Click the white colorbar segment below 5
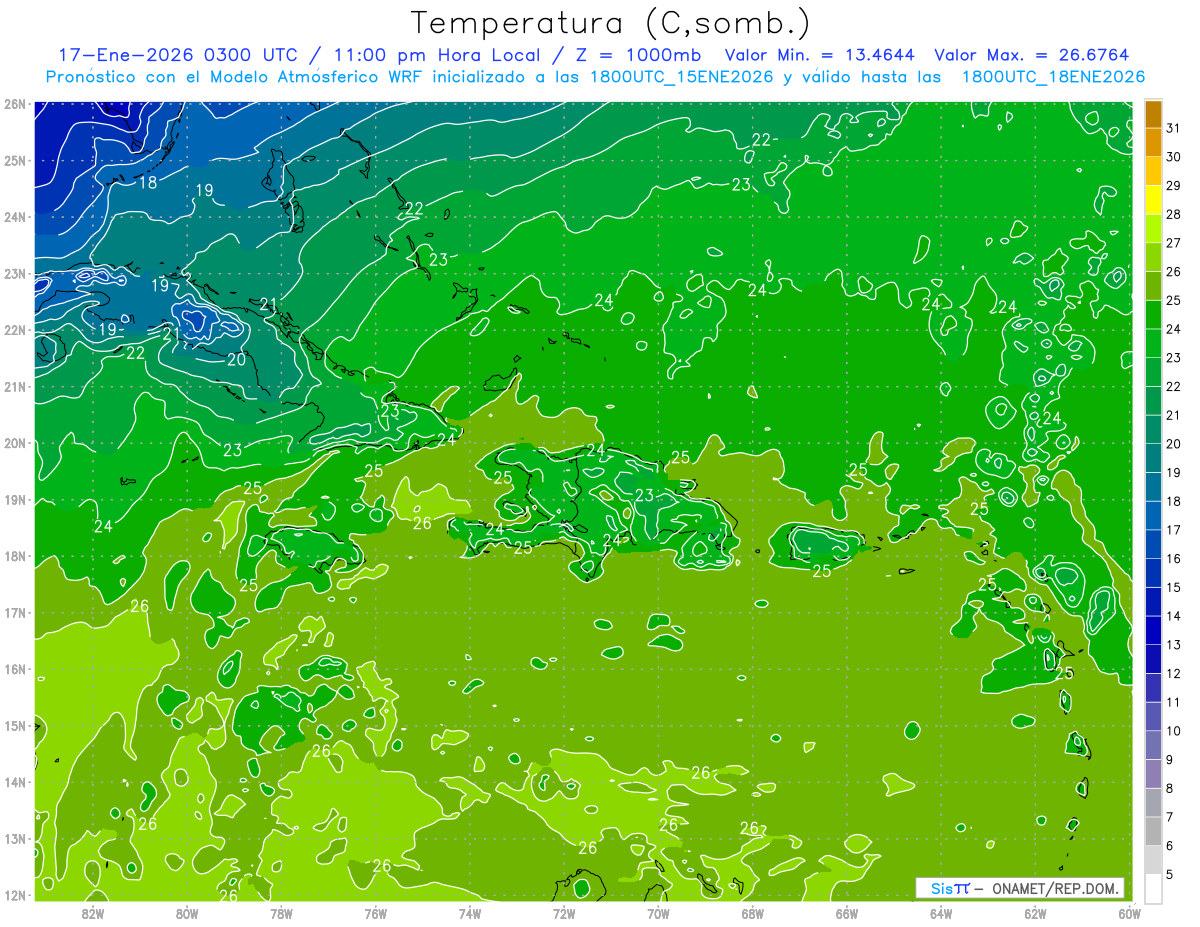The height and width of the screenshot is (927, 1200). tap(1153, 888)
